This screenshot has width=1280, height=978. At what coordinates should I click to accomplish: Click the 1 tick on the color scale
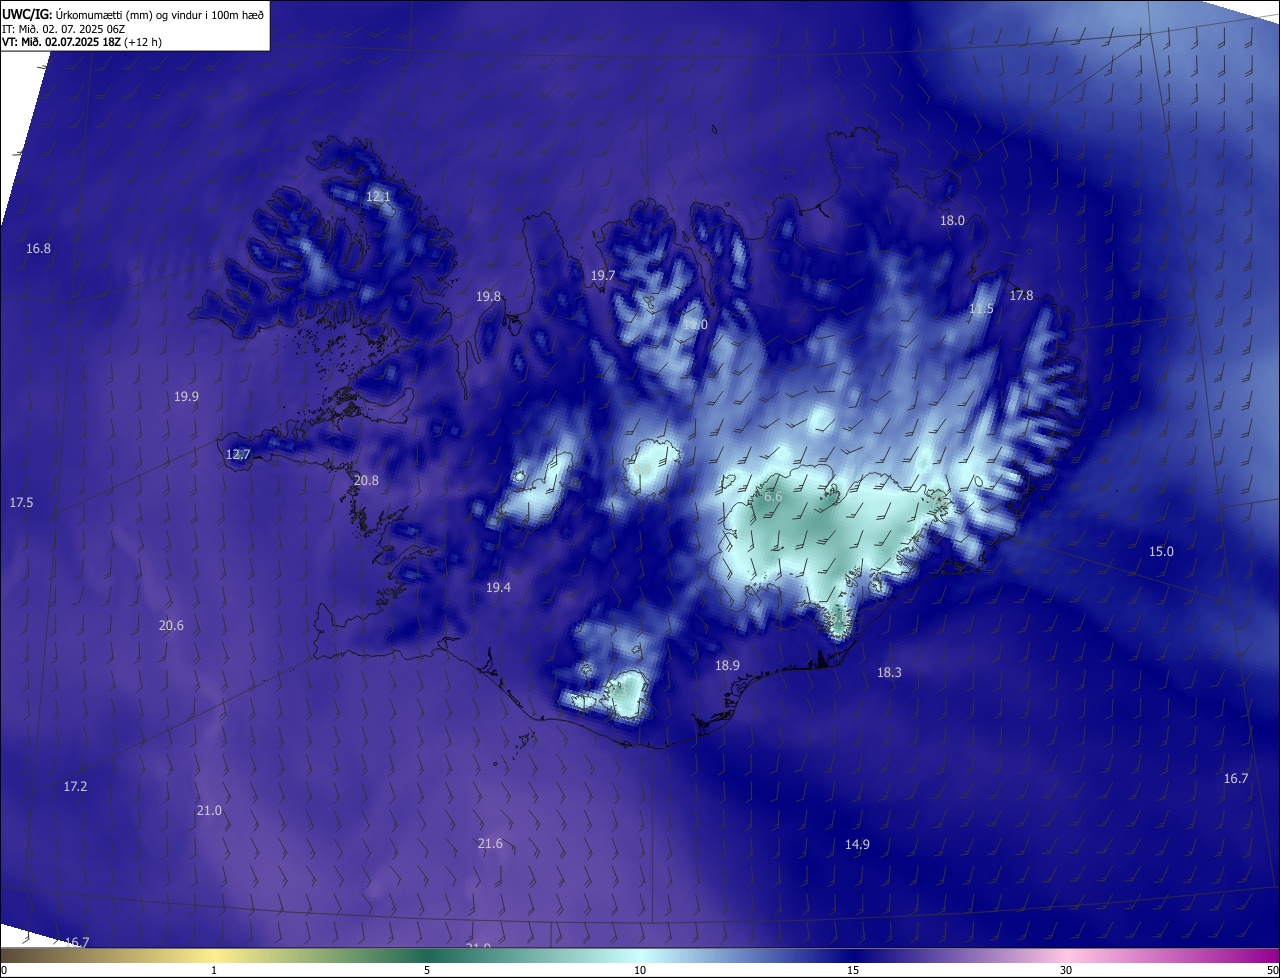214,970
